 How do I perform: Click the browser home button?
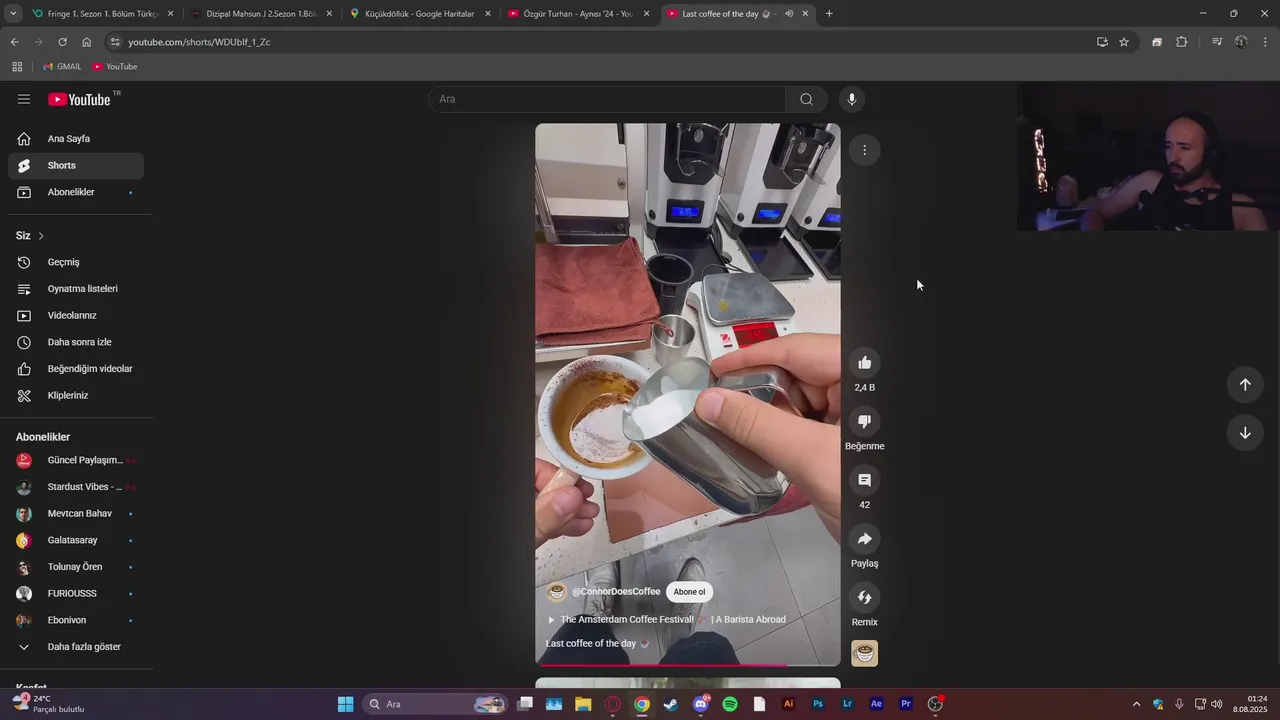point(86,42)
